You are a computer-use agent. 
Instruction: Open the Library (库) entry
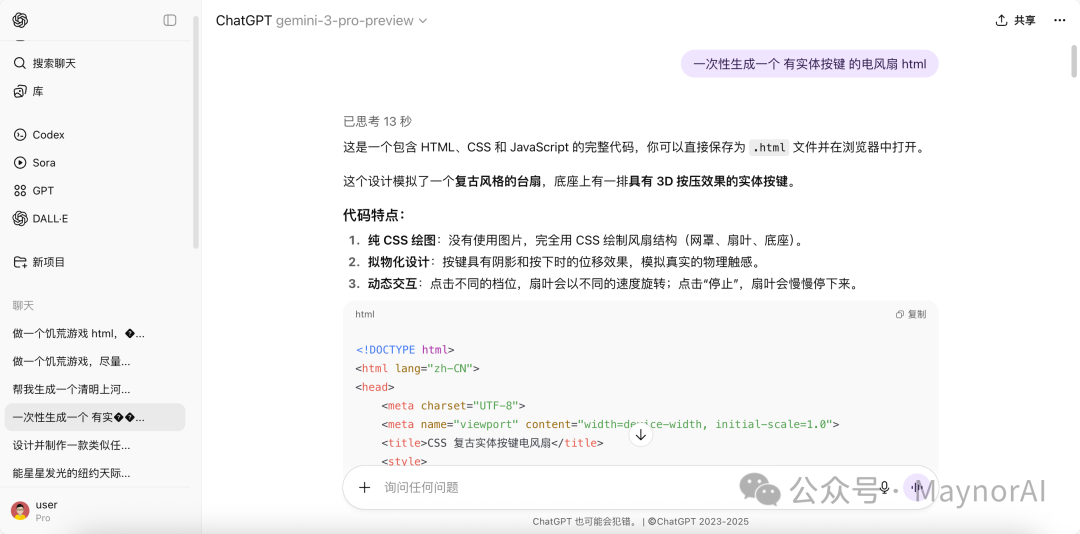click(95, 92)
